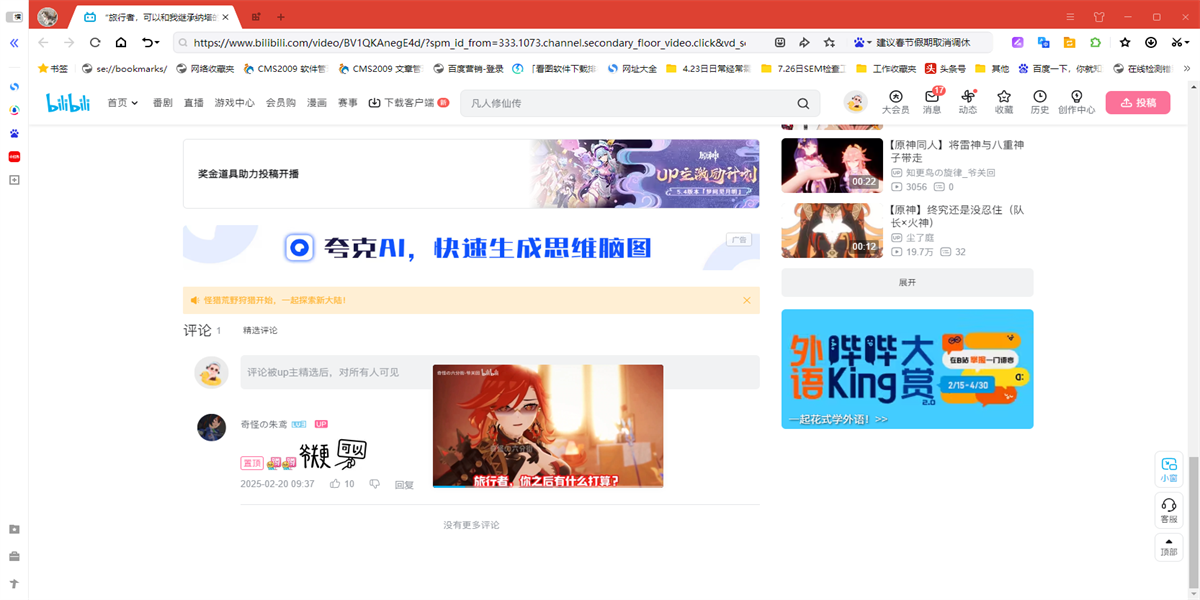Switch to the 番剧 menu item
This screenshot has width=1200, height=600.
coord(163,103)
